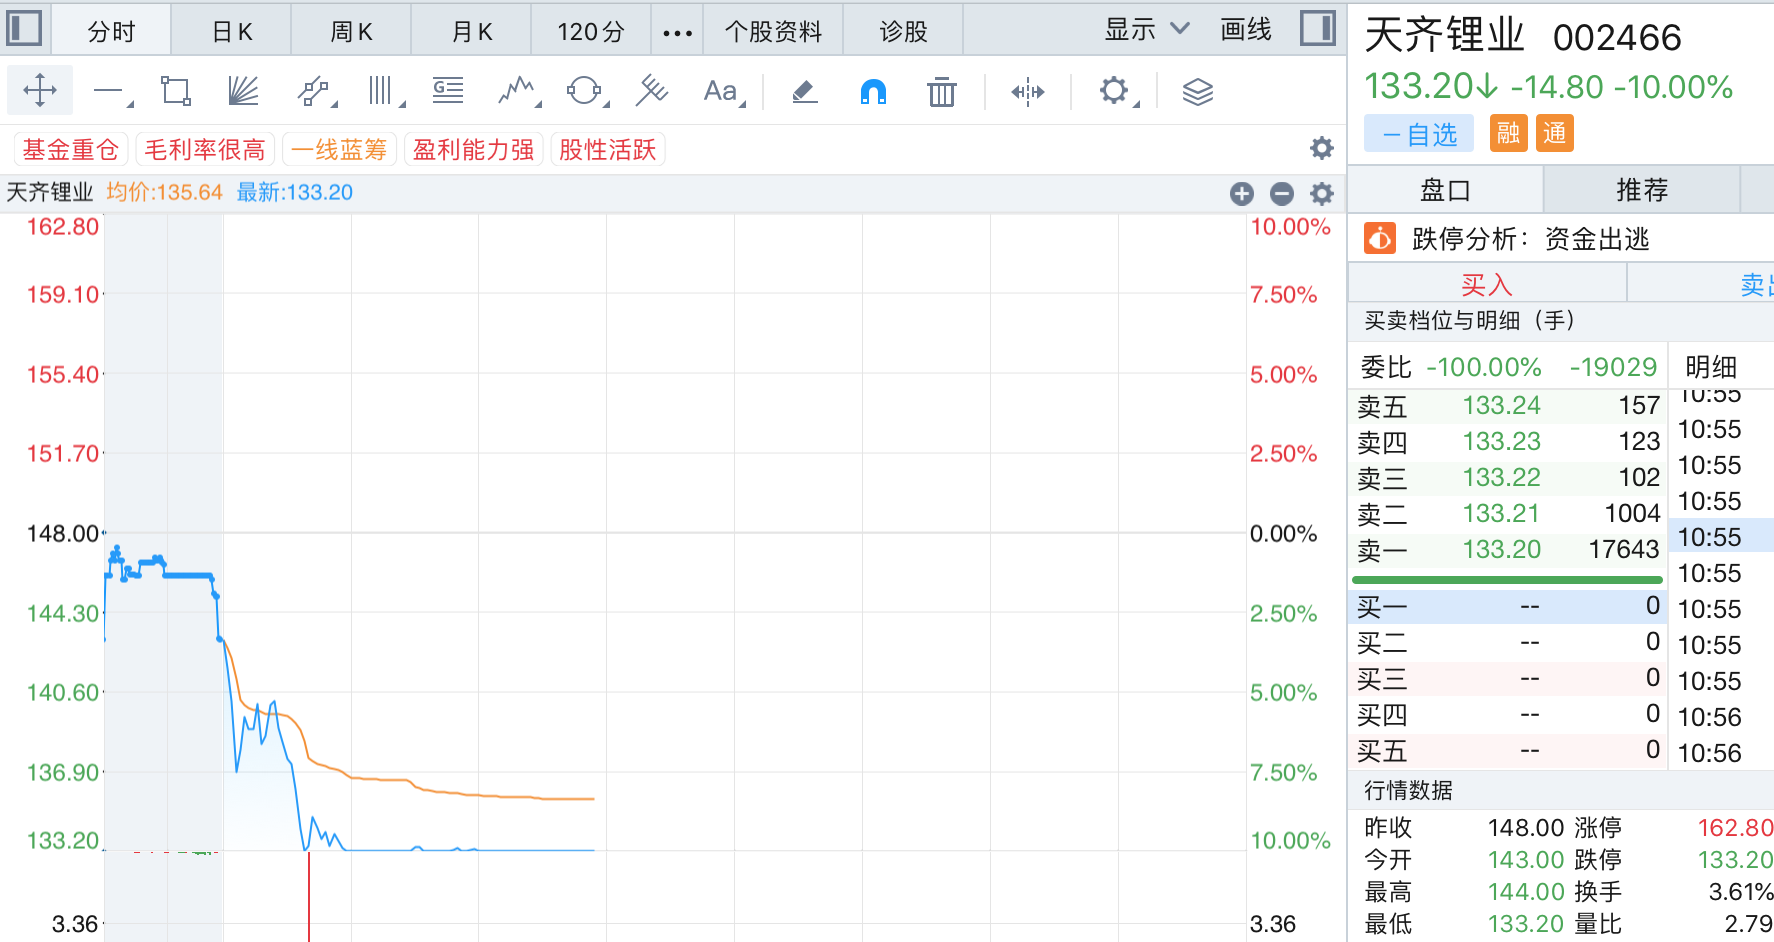Click the 一线蓝筹 tag
This screenshot has width=1774, height=942.
click(x=339, y=150)
